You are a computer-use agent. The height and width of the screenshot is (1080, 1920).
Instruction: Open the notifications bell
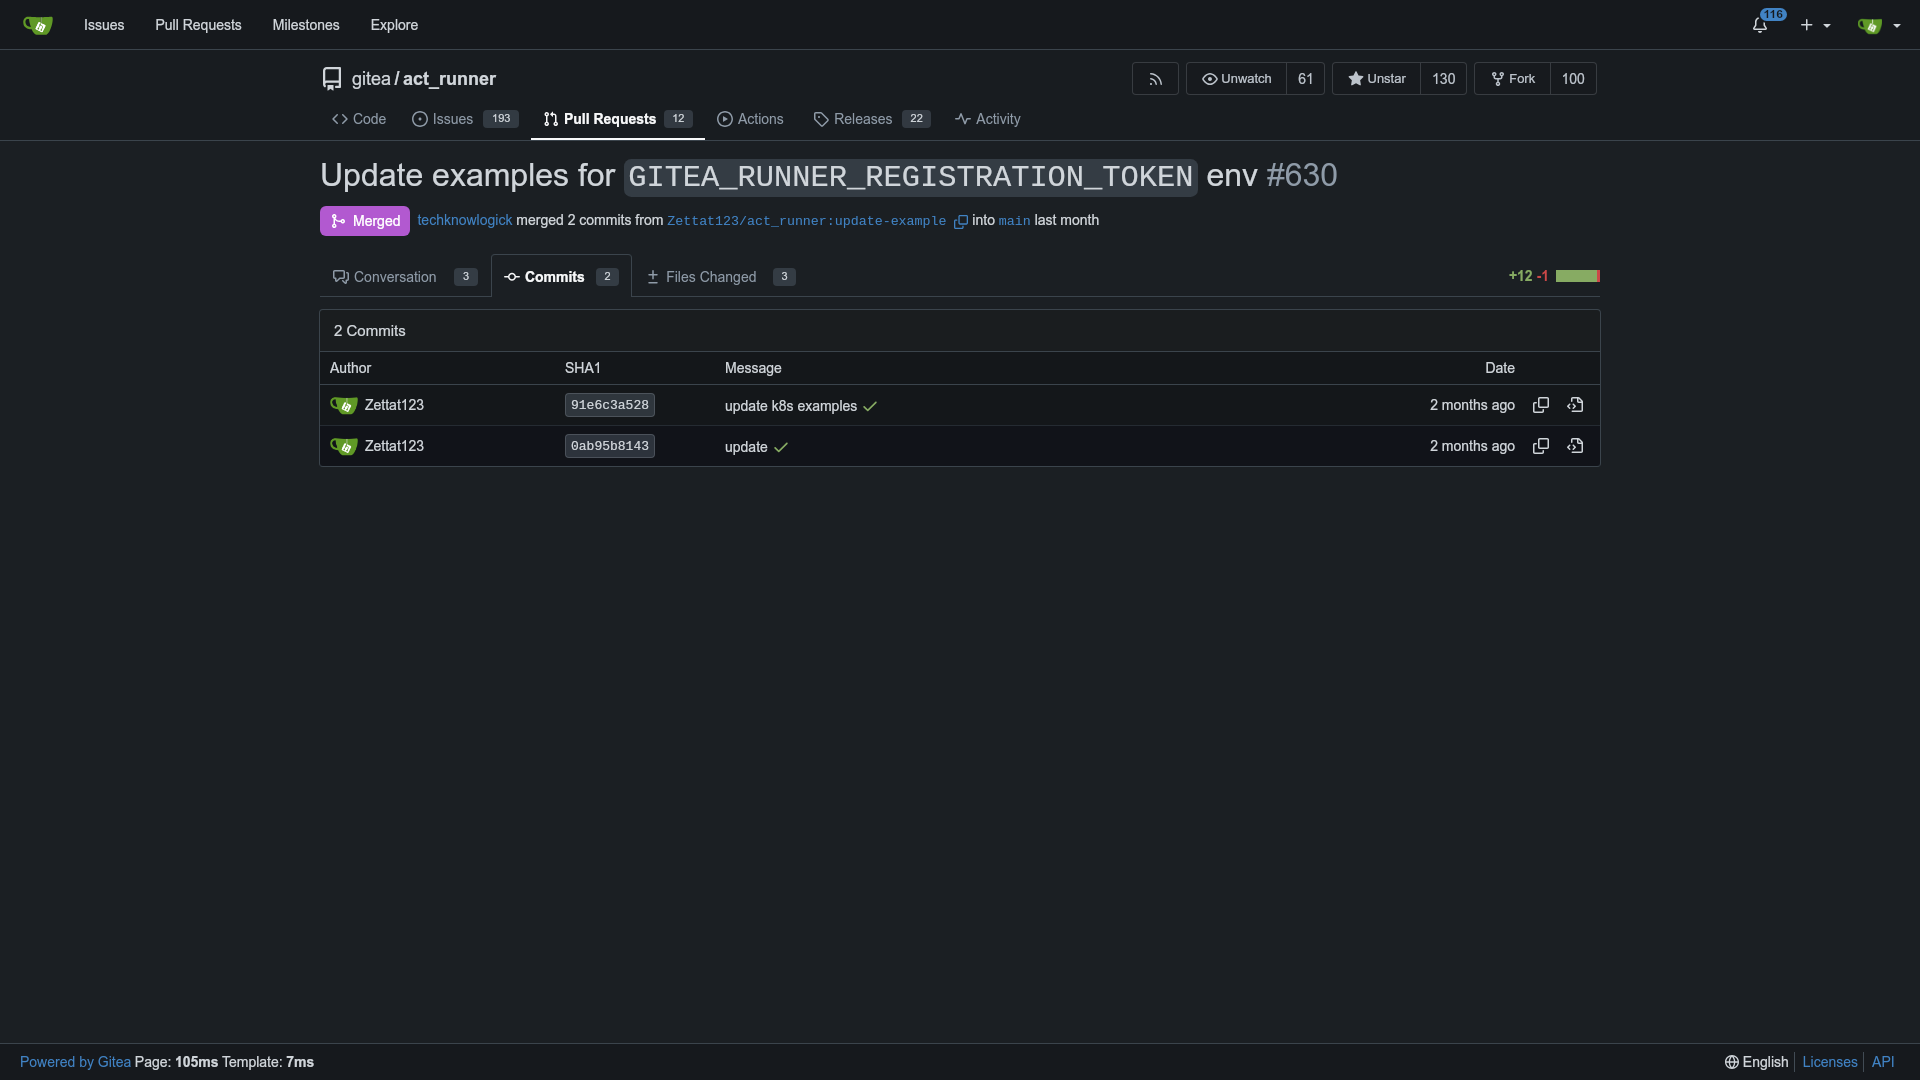[1760, 25]
